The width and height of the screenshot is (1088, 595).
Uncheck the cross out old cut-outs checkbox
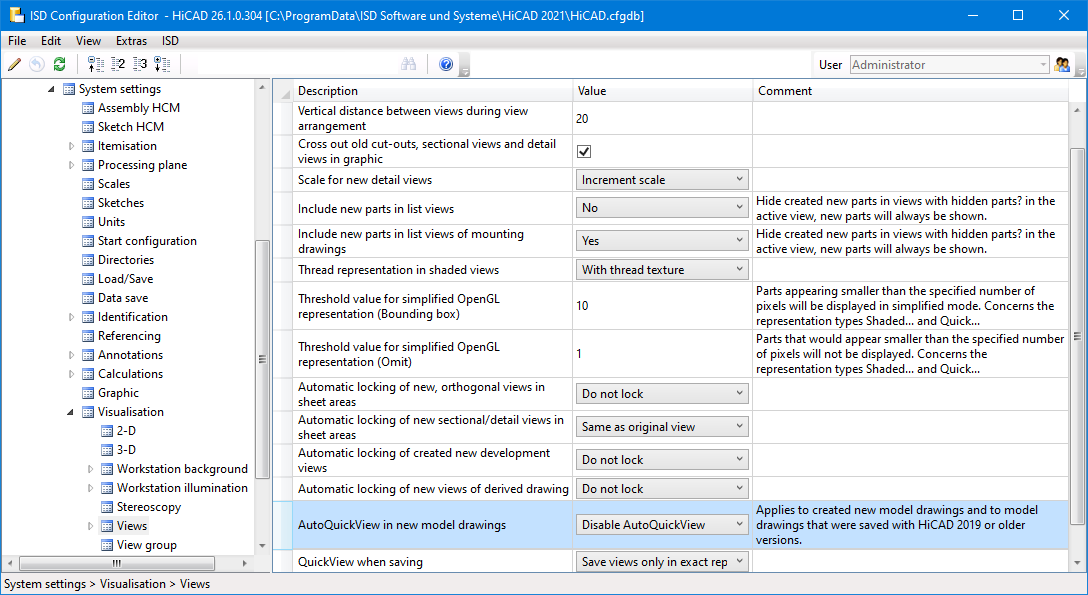coord(584,151)
